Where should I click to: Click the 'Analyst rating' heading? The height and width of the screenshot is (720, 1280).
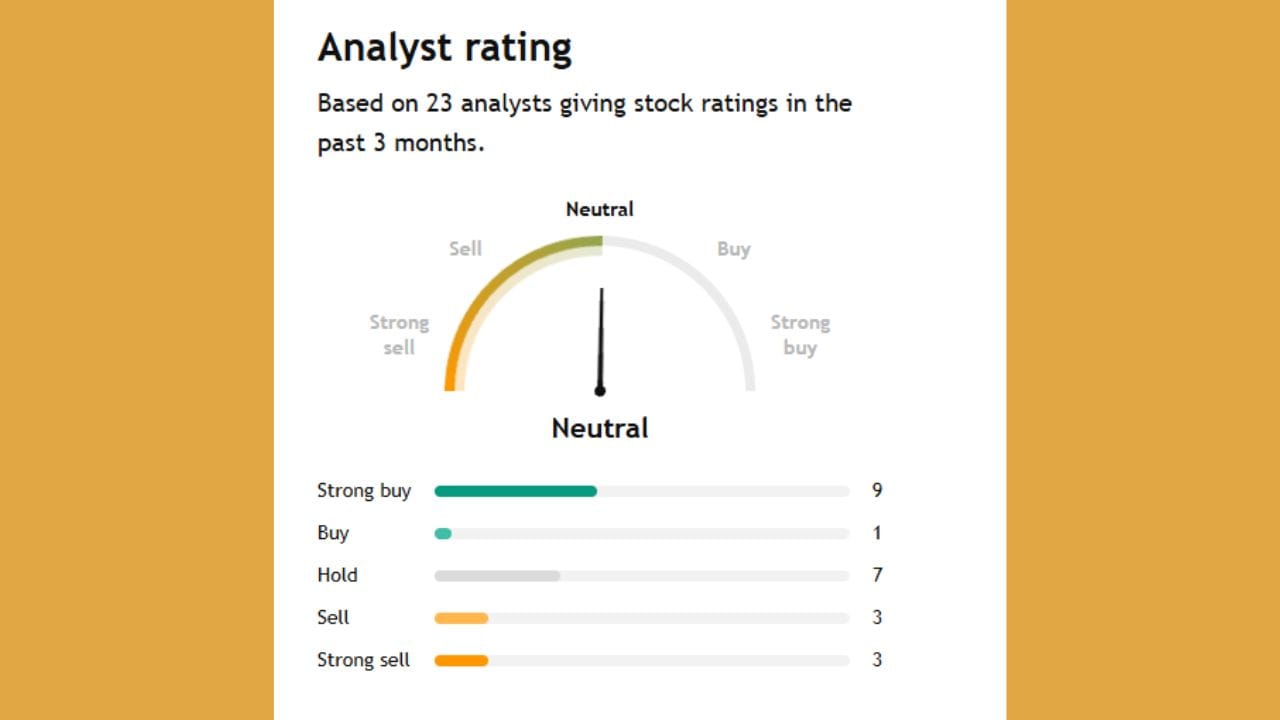tap(445, 48)
